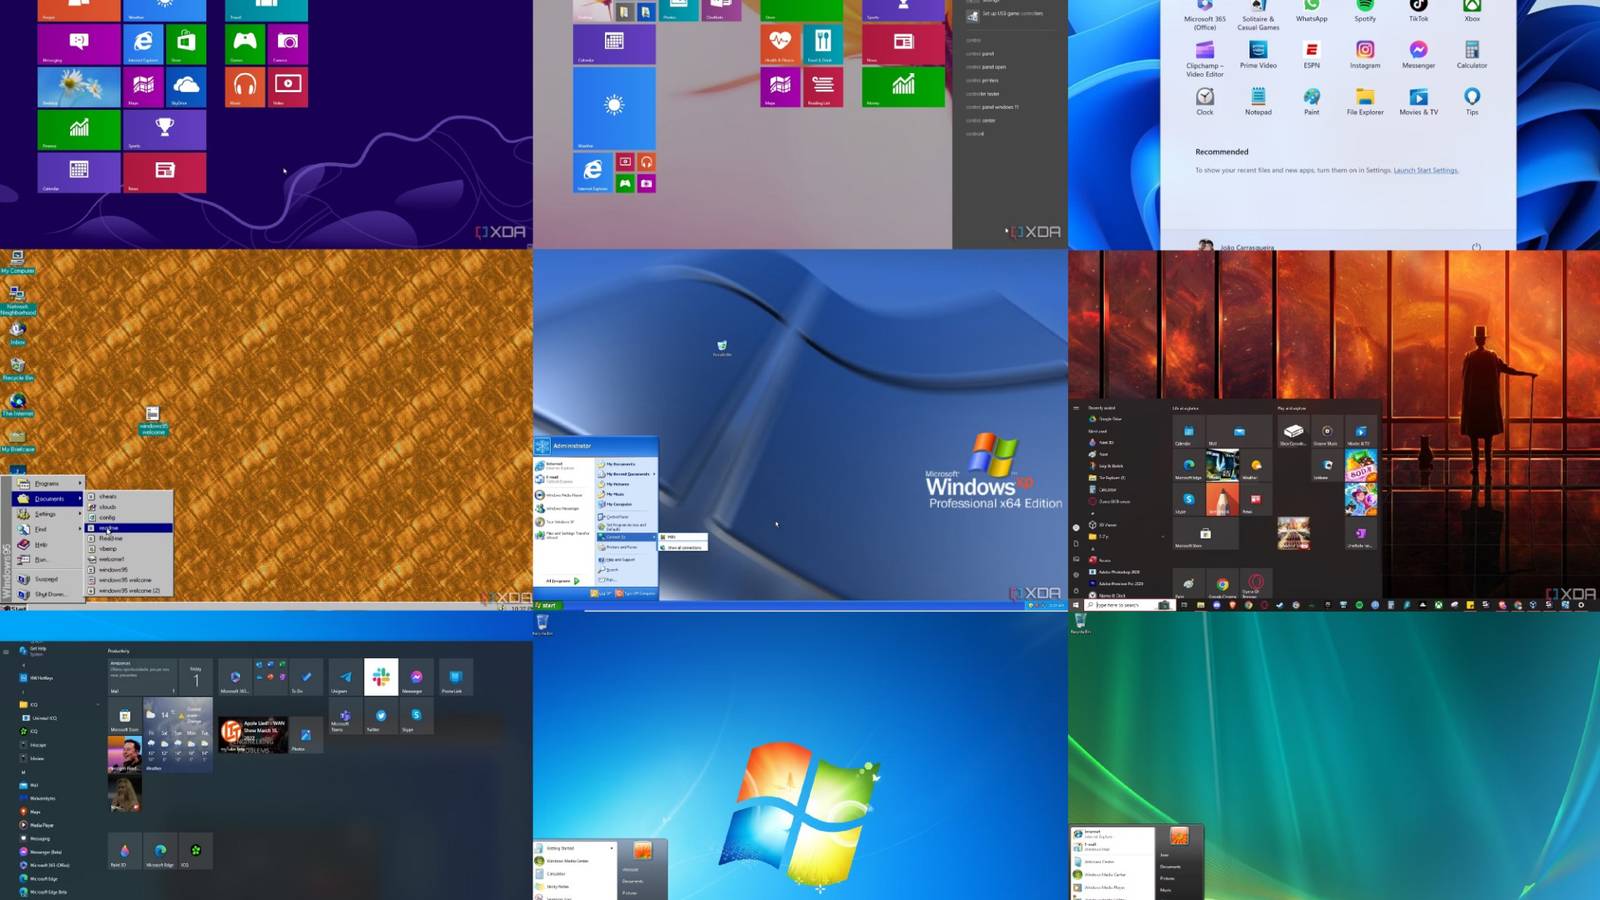
Task: Expand the Settings submenu in Windows 95
Action: pos(46,514)
